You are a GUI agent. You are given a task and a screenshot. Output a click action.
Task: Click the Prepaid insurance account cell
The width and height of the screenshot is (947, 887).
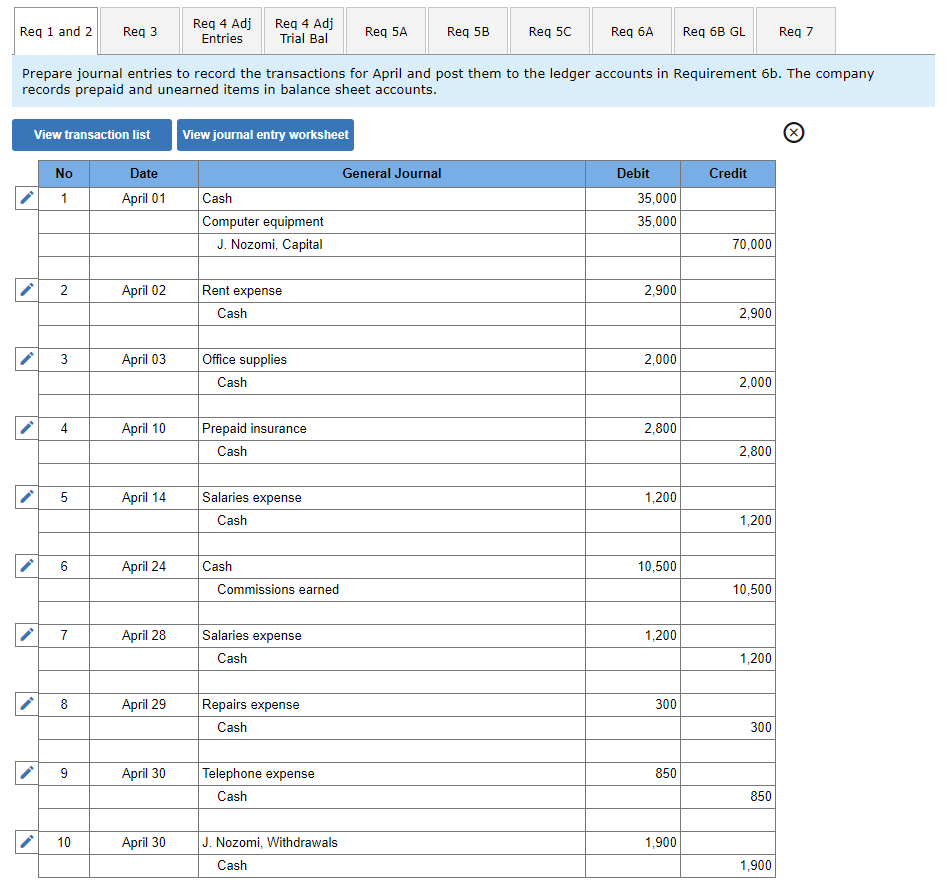(391, 428)
